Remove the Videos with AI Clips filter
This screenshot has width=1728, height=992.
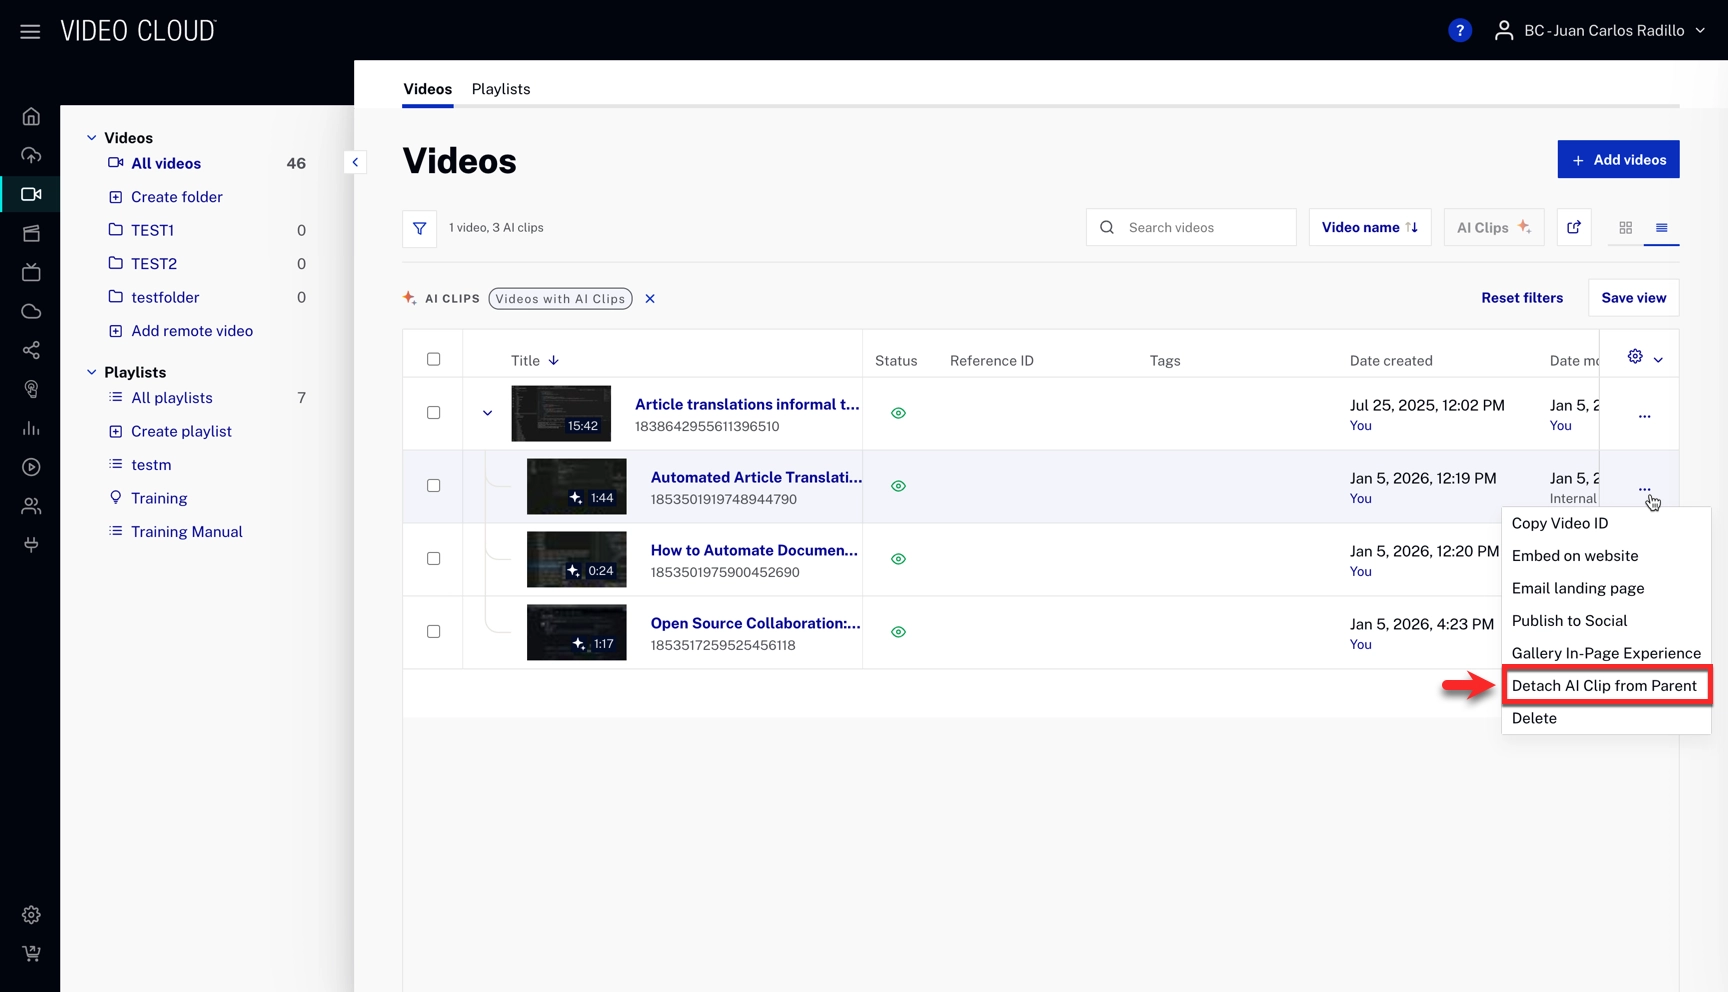650,299
